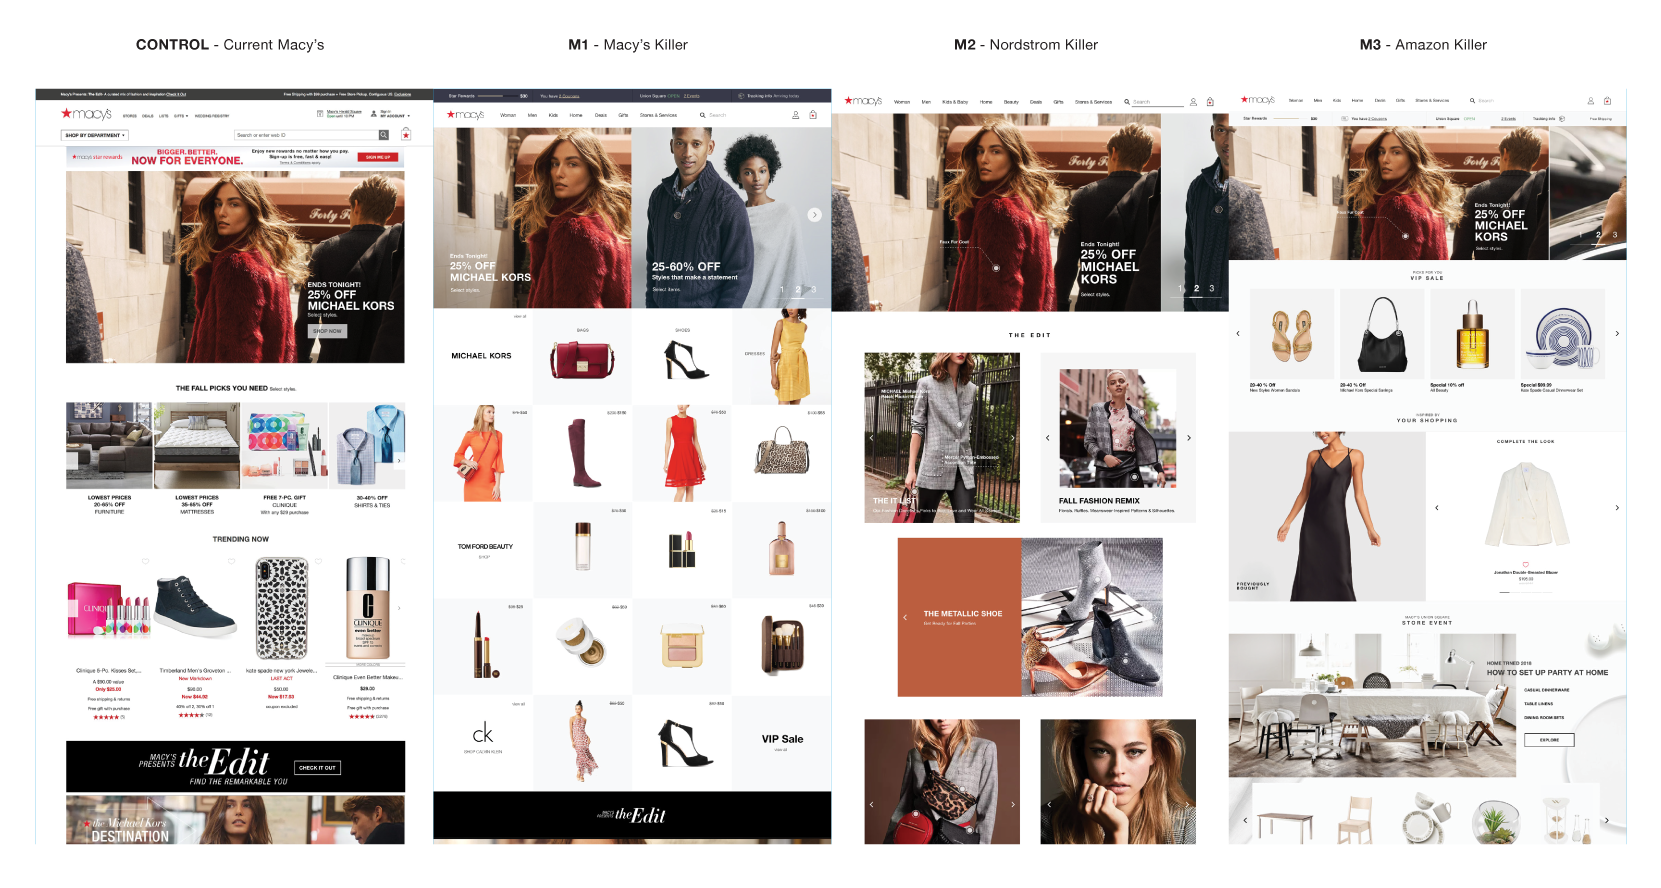Open the Tom Ford Beauty tile in M1
This screenshot has width=1661, height=888.
coord(484,549)
